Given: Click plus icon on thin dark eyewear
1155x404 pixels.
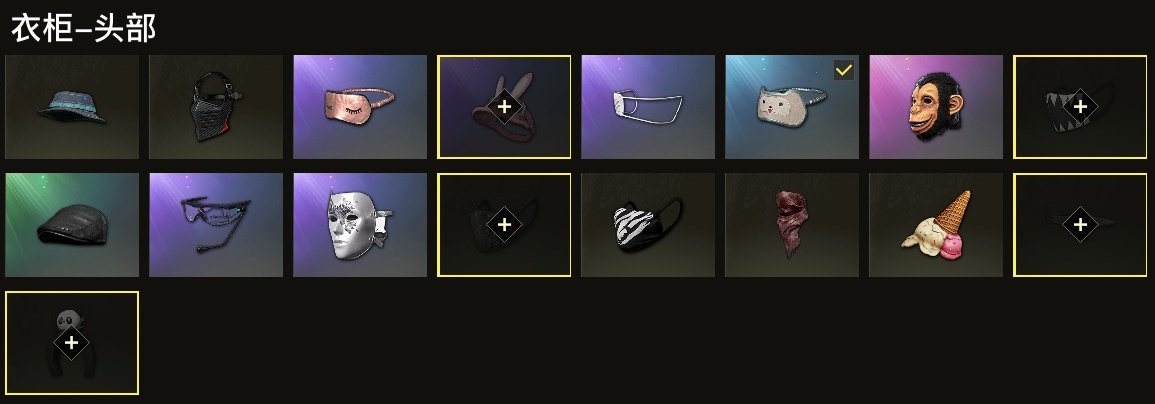Looking at the screenshot, I should [x=1080, y=225].
